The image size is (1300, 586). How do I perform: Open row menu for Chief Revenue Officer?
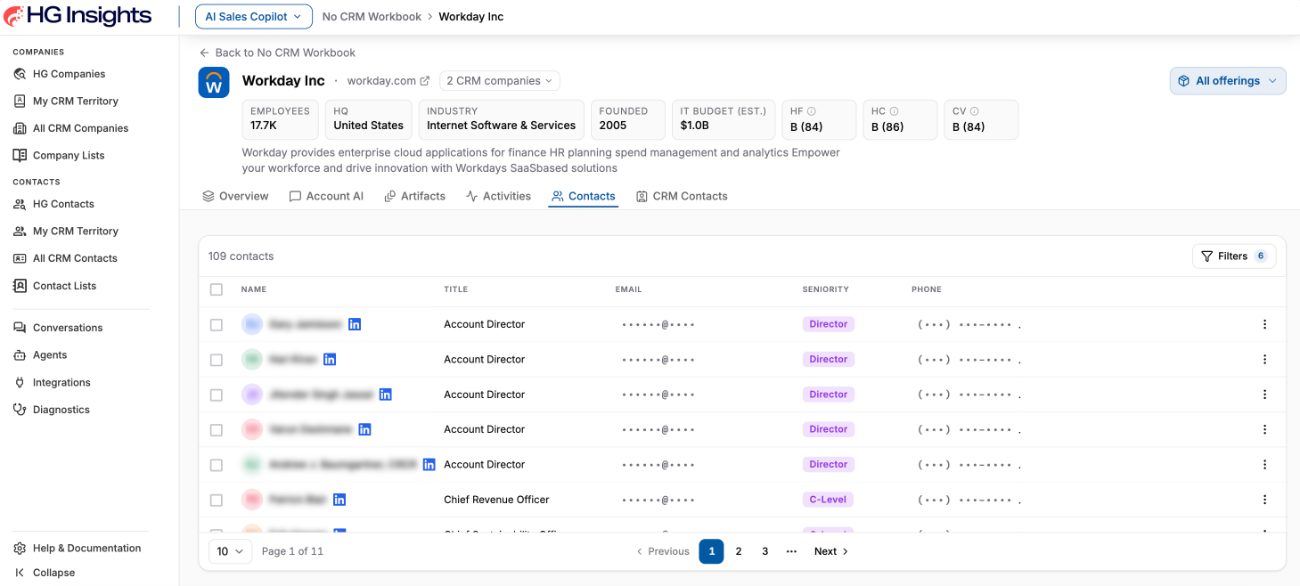click(x=1264, y=499)
